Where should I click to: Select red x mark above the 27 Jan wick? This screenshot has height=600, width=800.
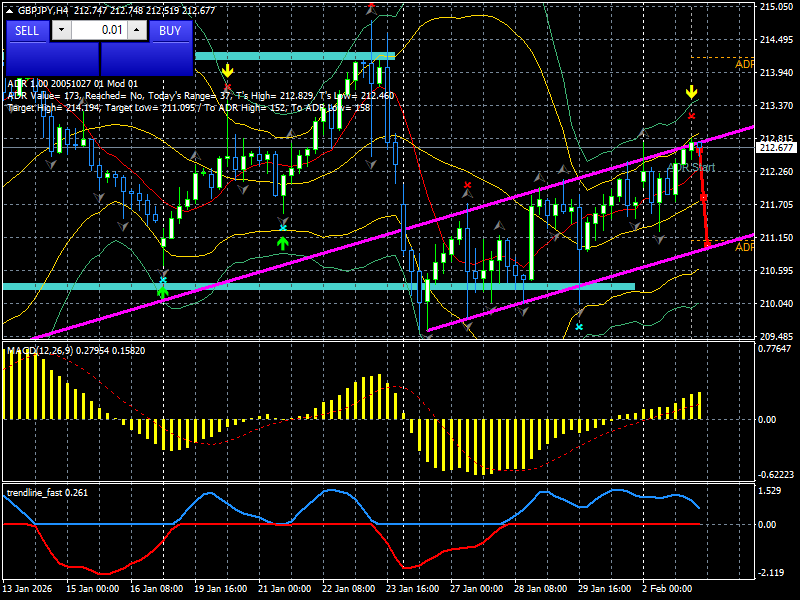(x=467, y=185)
